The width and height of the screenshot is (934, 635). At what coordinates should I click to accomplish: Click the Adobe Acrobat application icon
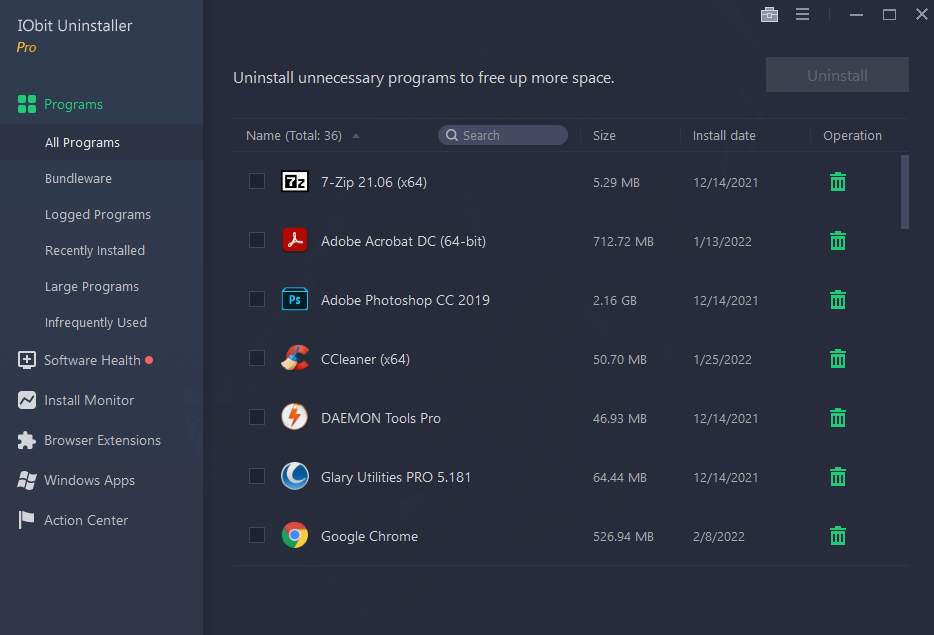tap(295, 240)
